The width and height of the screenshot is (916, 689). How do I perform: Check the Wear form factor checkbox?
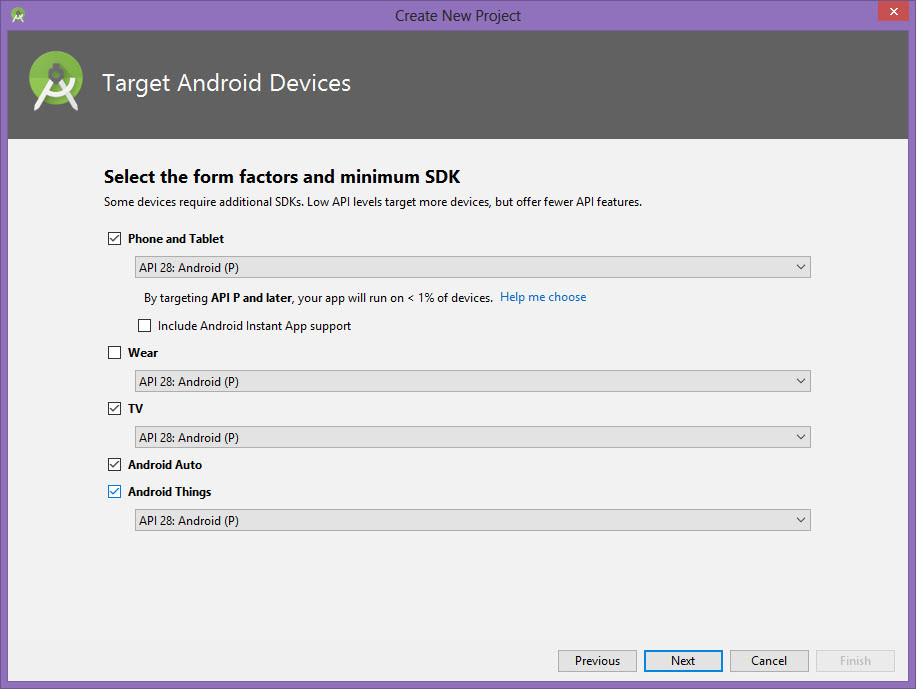114,352
